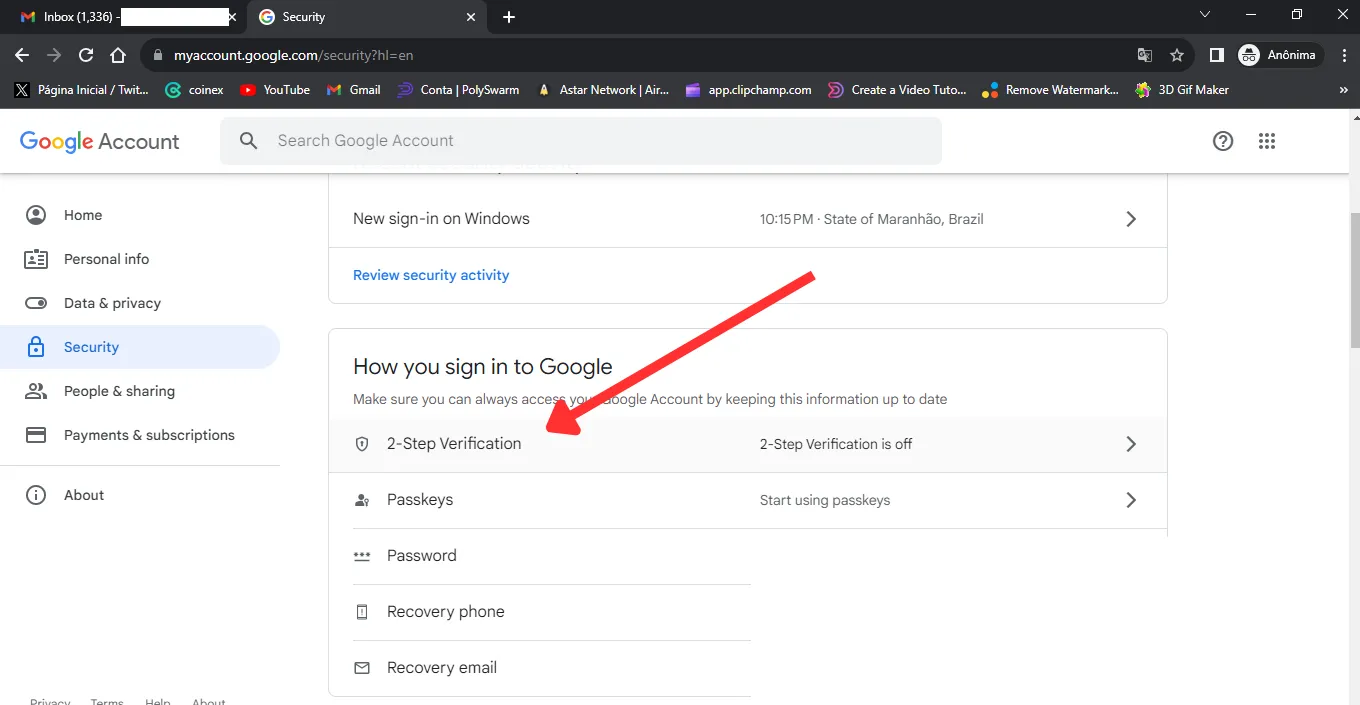Open Review security activity link
The image size is (1360, 705).
click(431, 275)
